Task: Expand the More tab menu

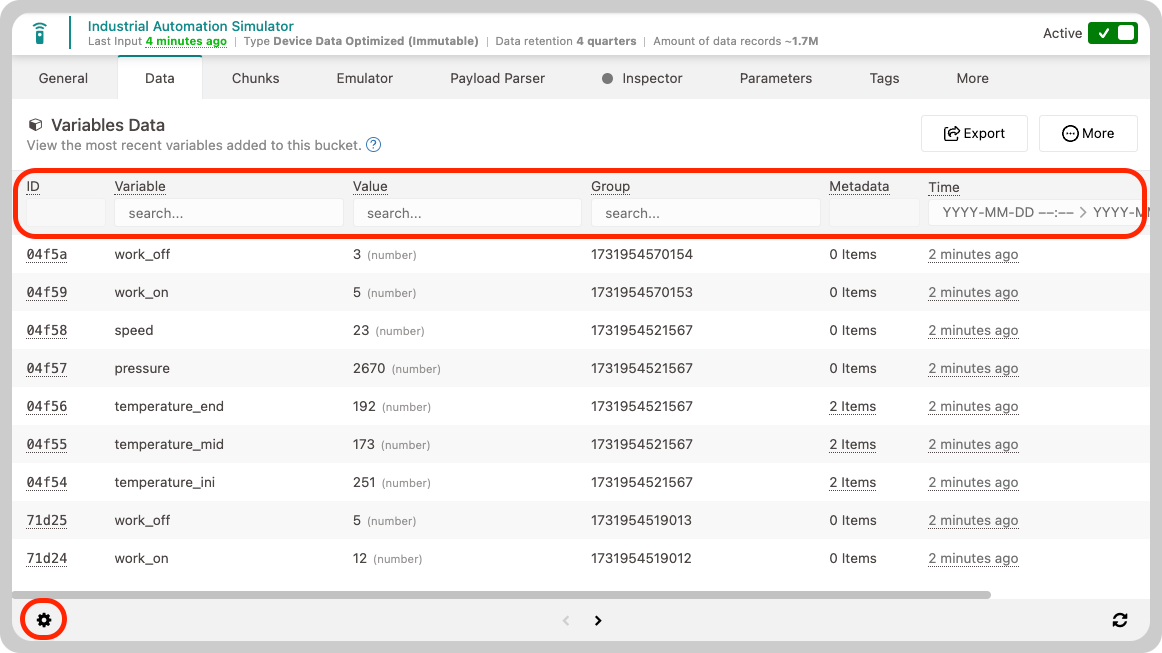Action: pos(972,79)
